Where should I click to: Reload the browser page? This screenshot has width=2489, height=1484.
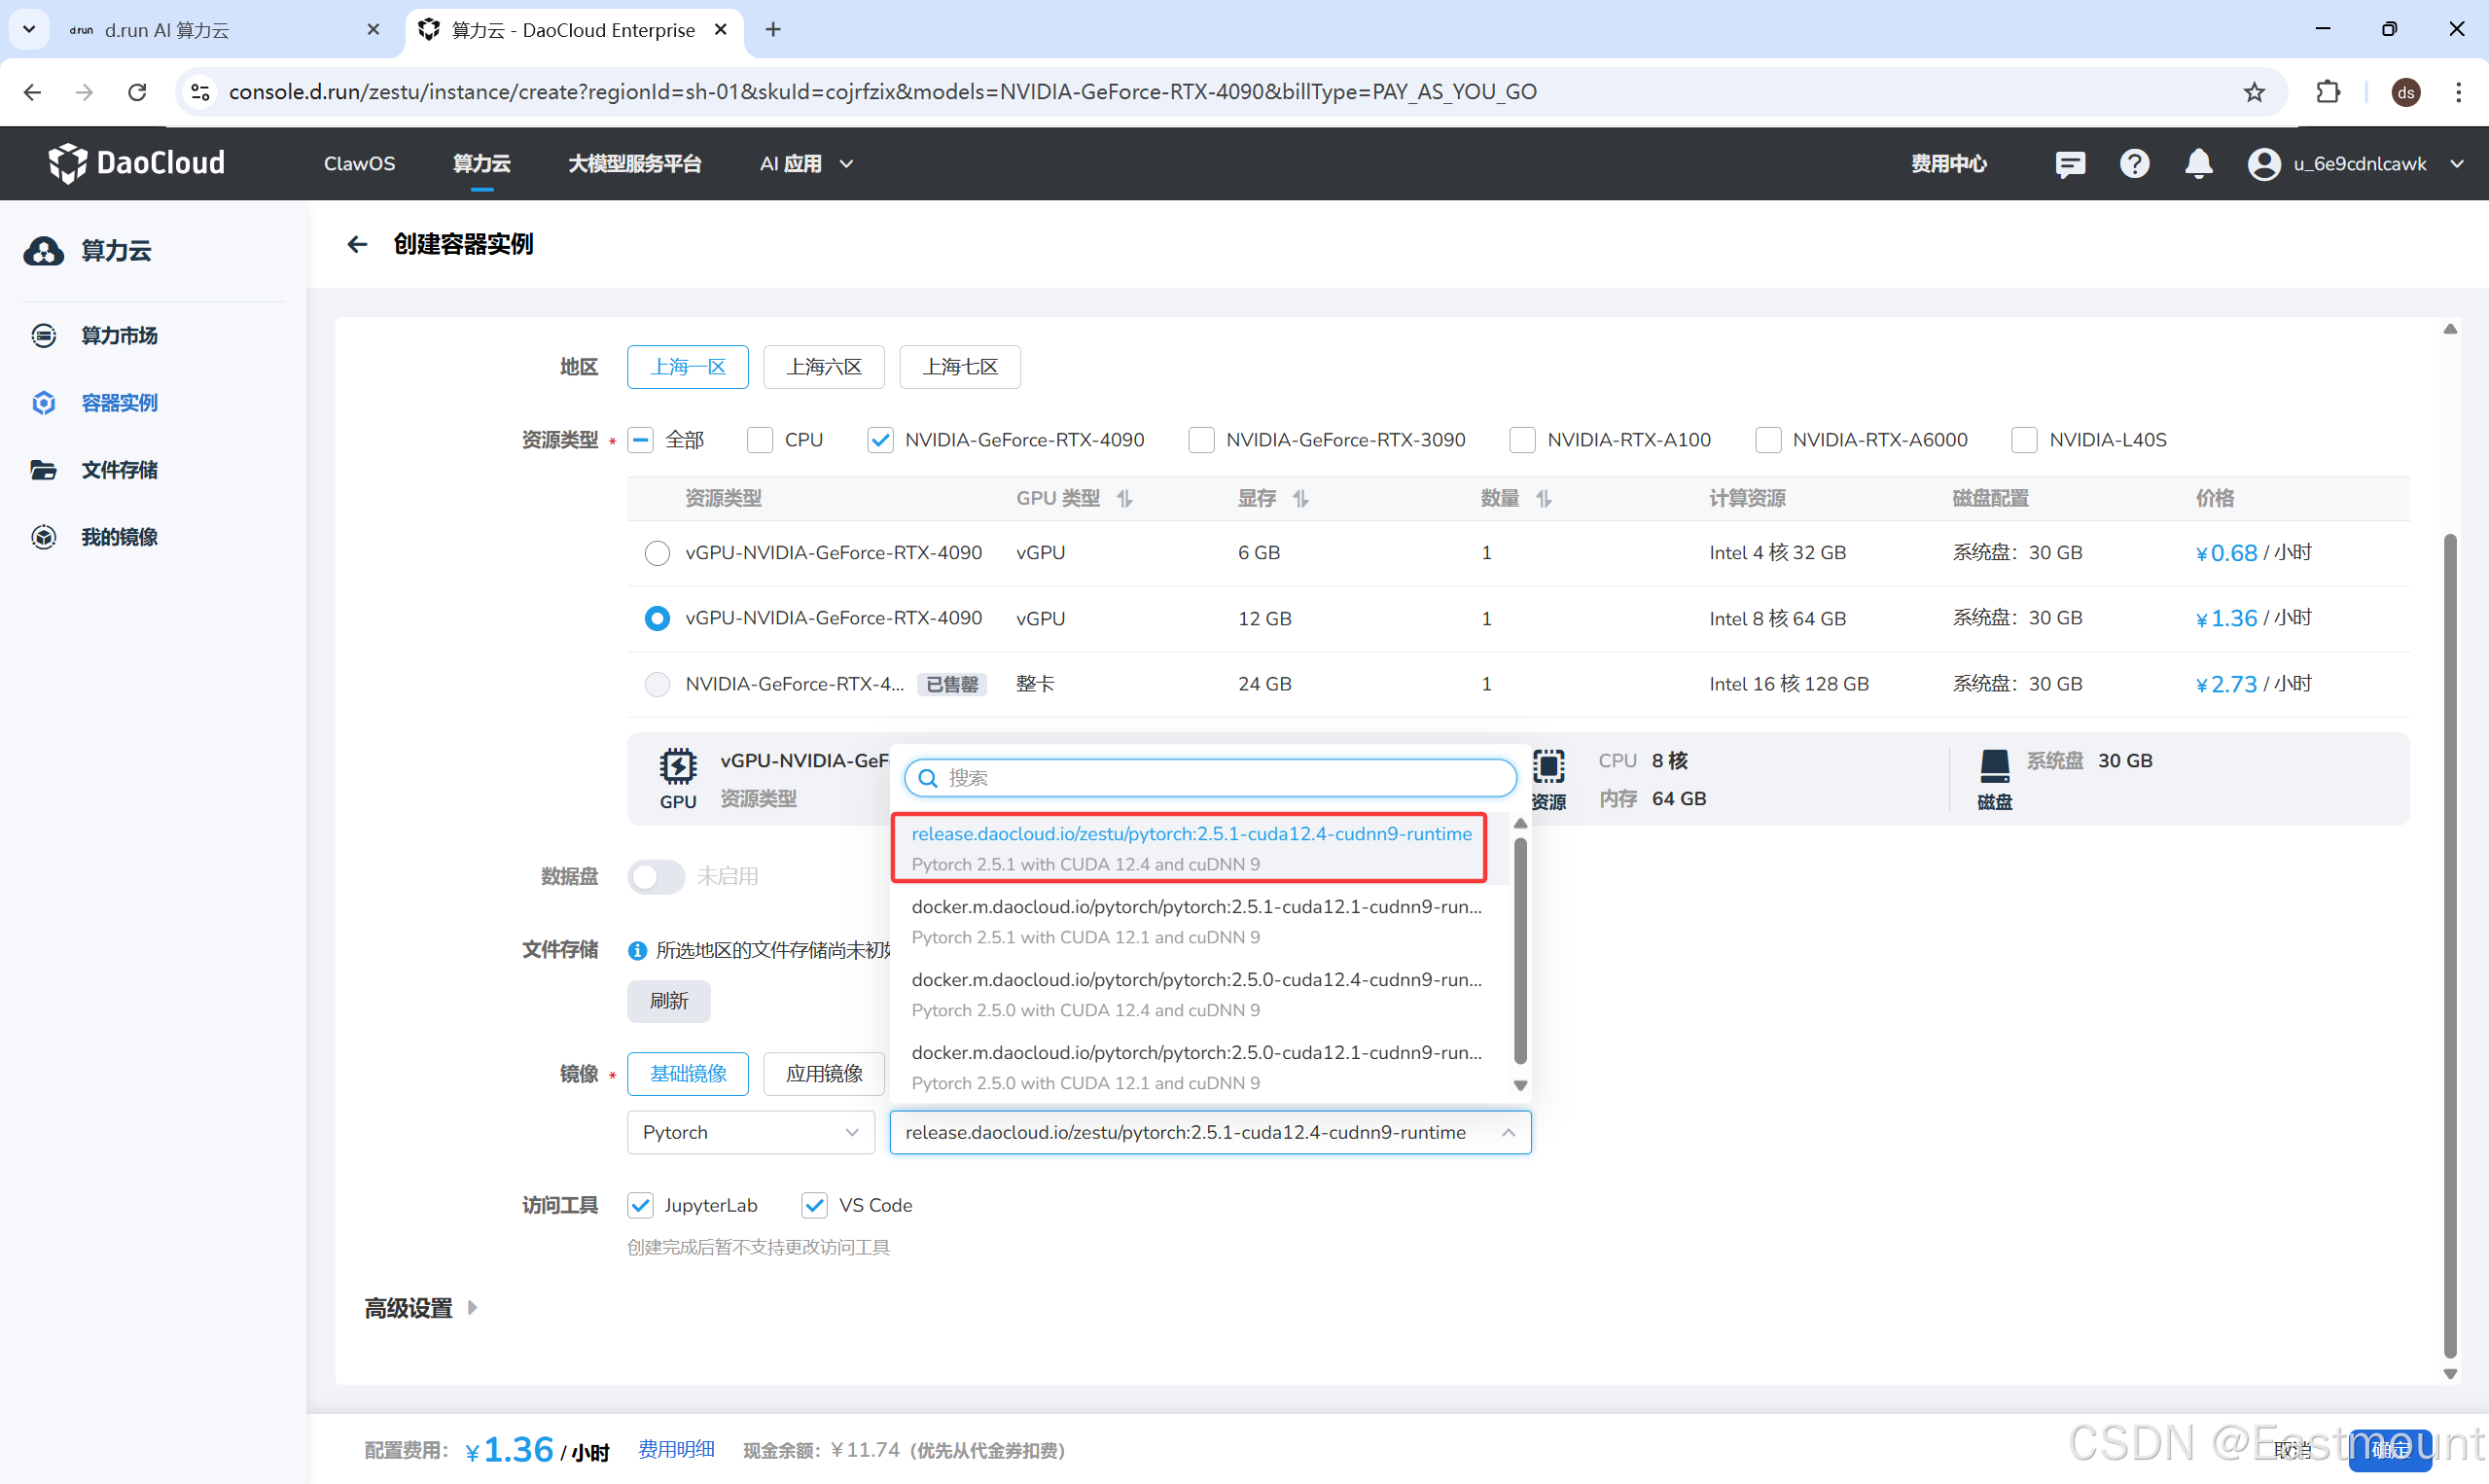tap(137, 92)
